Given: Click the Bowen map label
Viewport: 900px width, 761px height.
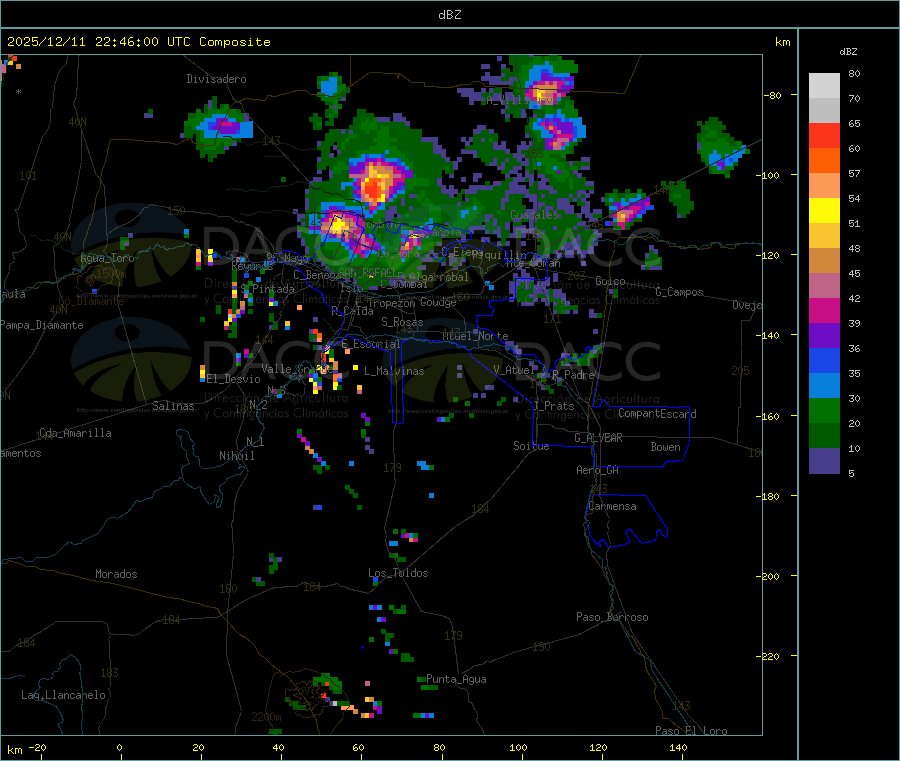Looking at the screenshot, I should pyautogui.click(x=665, y=447).
